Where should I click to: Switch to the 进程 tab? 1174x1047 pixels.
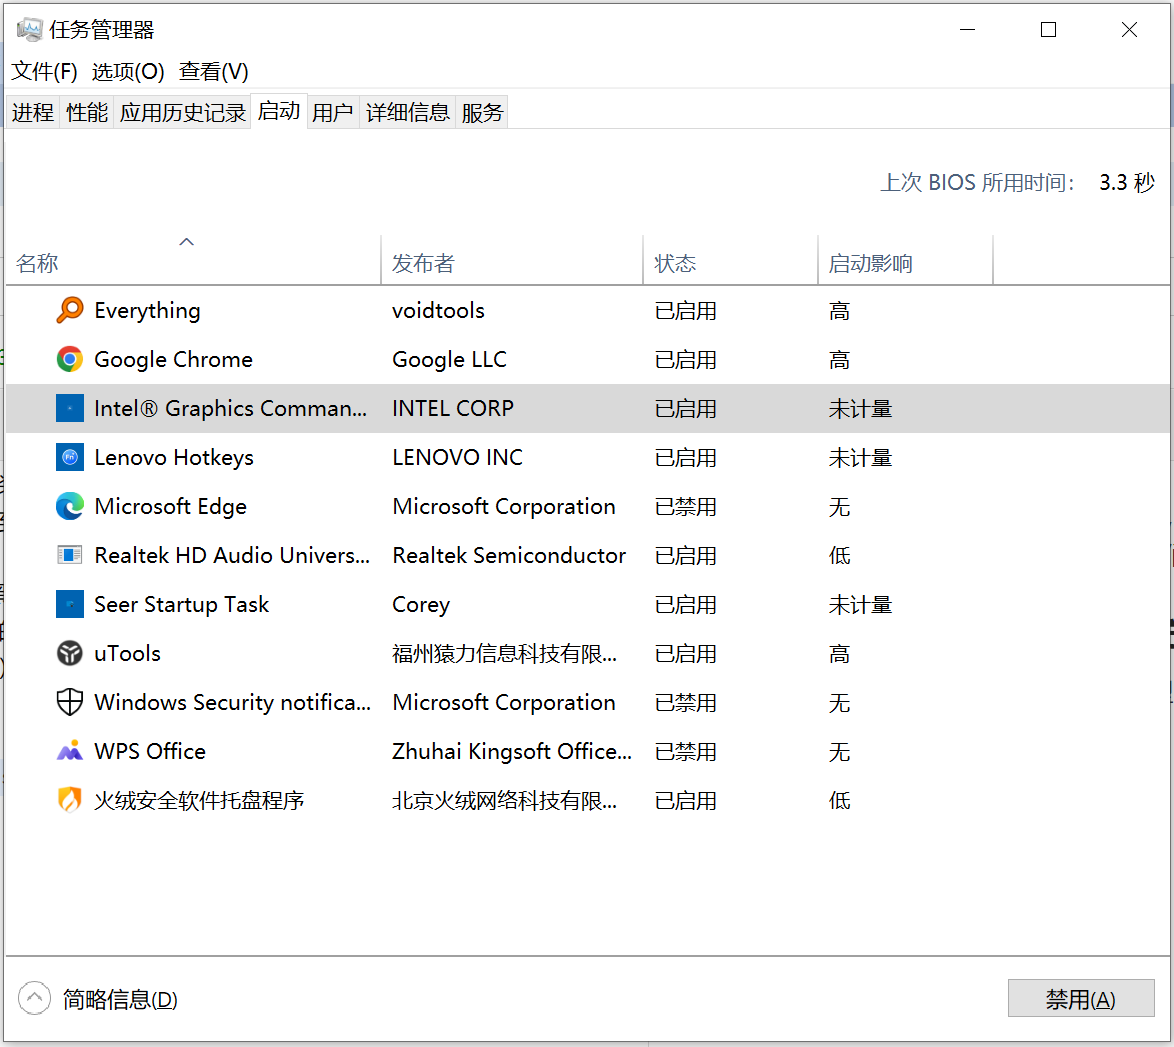pyautogui.click(x=32, y=112)
